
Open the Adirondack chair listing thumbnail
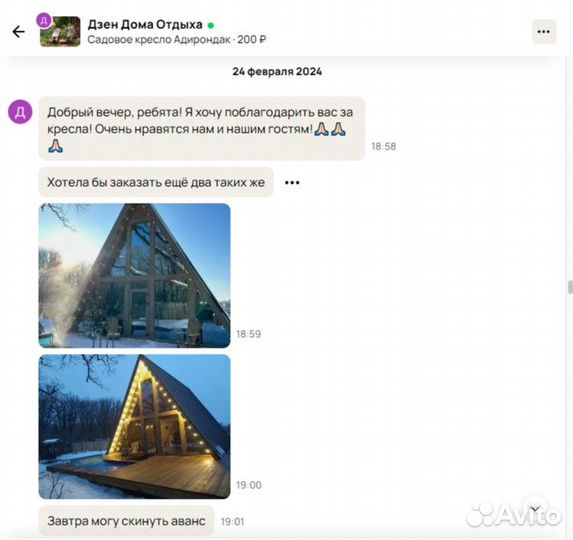point(61,32)
